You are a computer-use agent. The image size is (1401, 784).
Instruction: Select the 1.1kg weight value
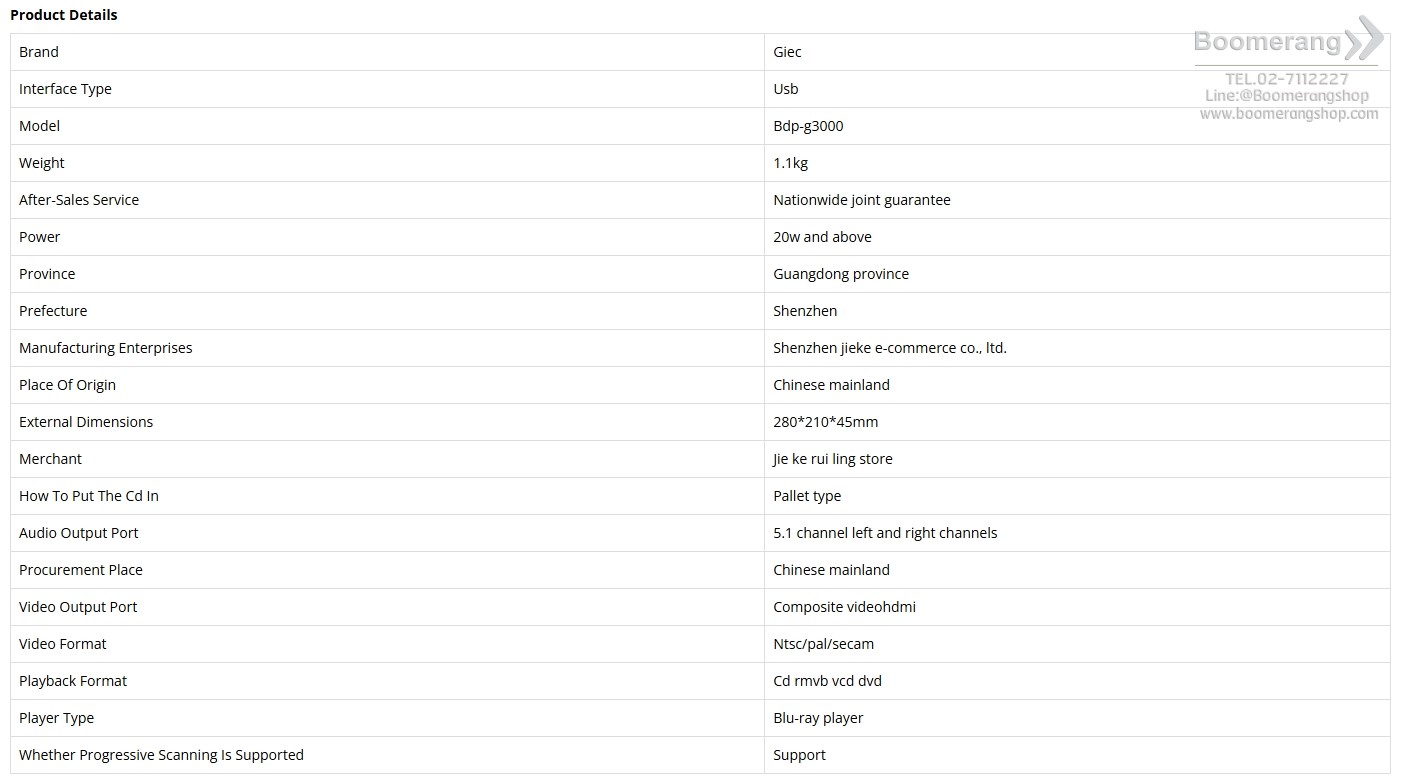click(x=790, y=163)
